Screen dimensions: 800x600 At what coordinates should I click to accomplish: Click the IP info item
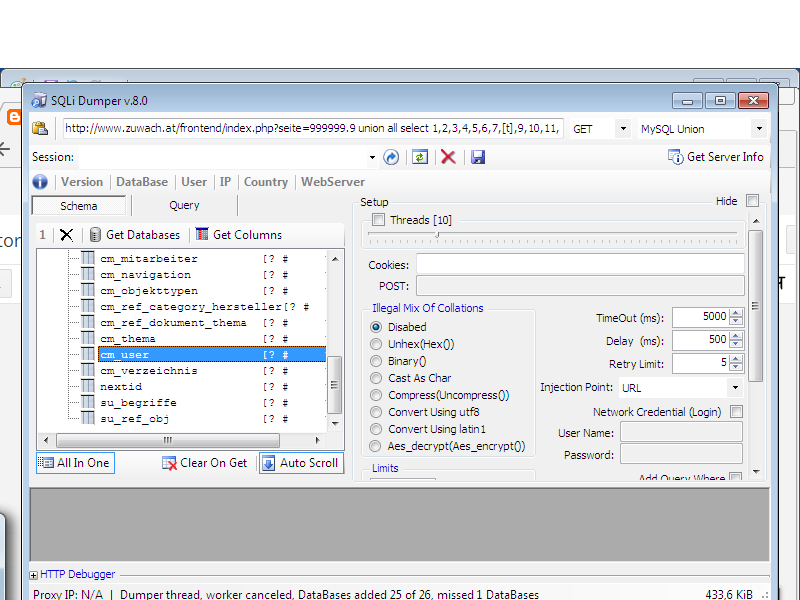click(x=225, y=182)
